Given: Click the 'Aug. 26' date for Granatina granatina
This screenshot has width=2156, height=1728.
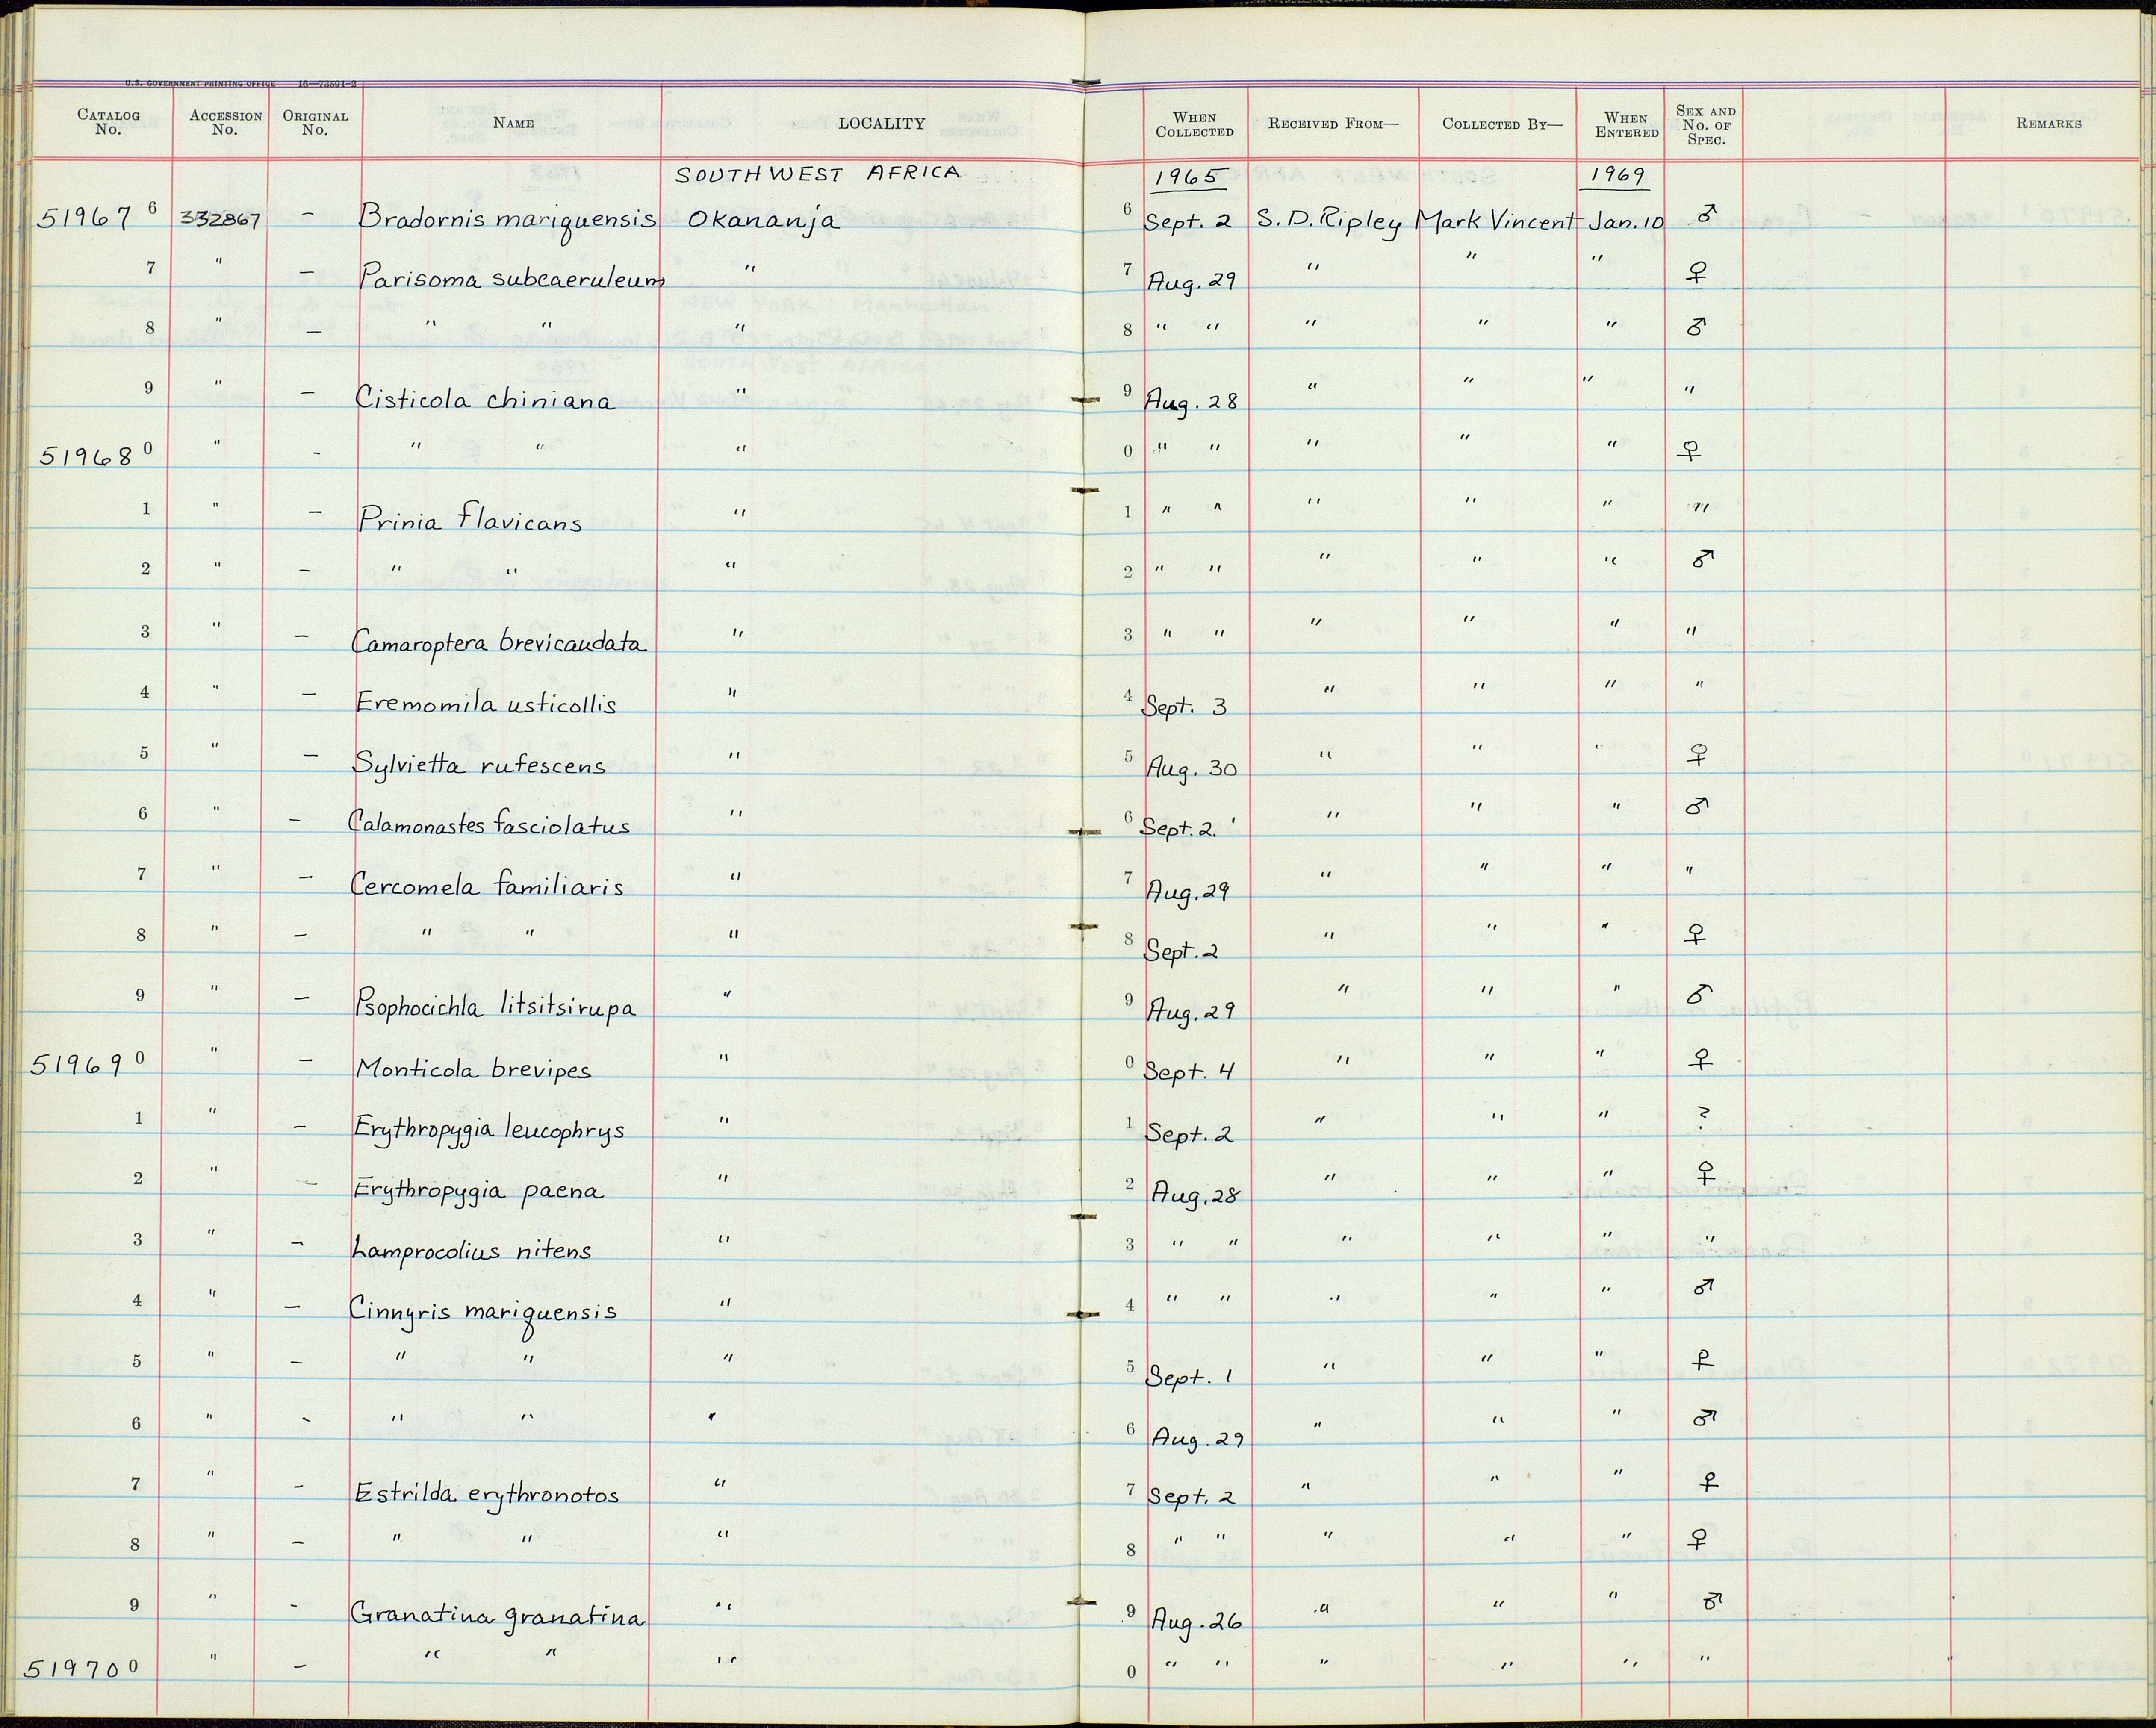Looking at the screenshot, I should (x=1196, y=1621).
